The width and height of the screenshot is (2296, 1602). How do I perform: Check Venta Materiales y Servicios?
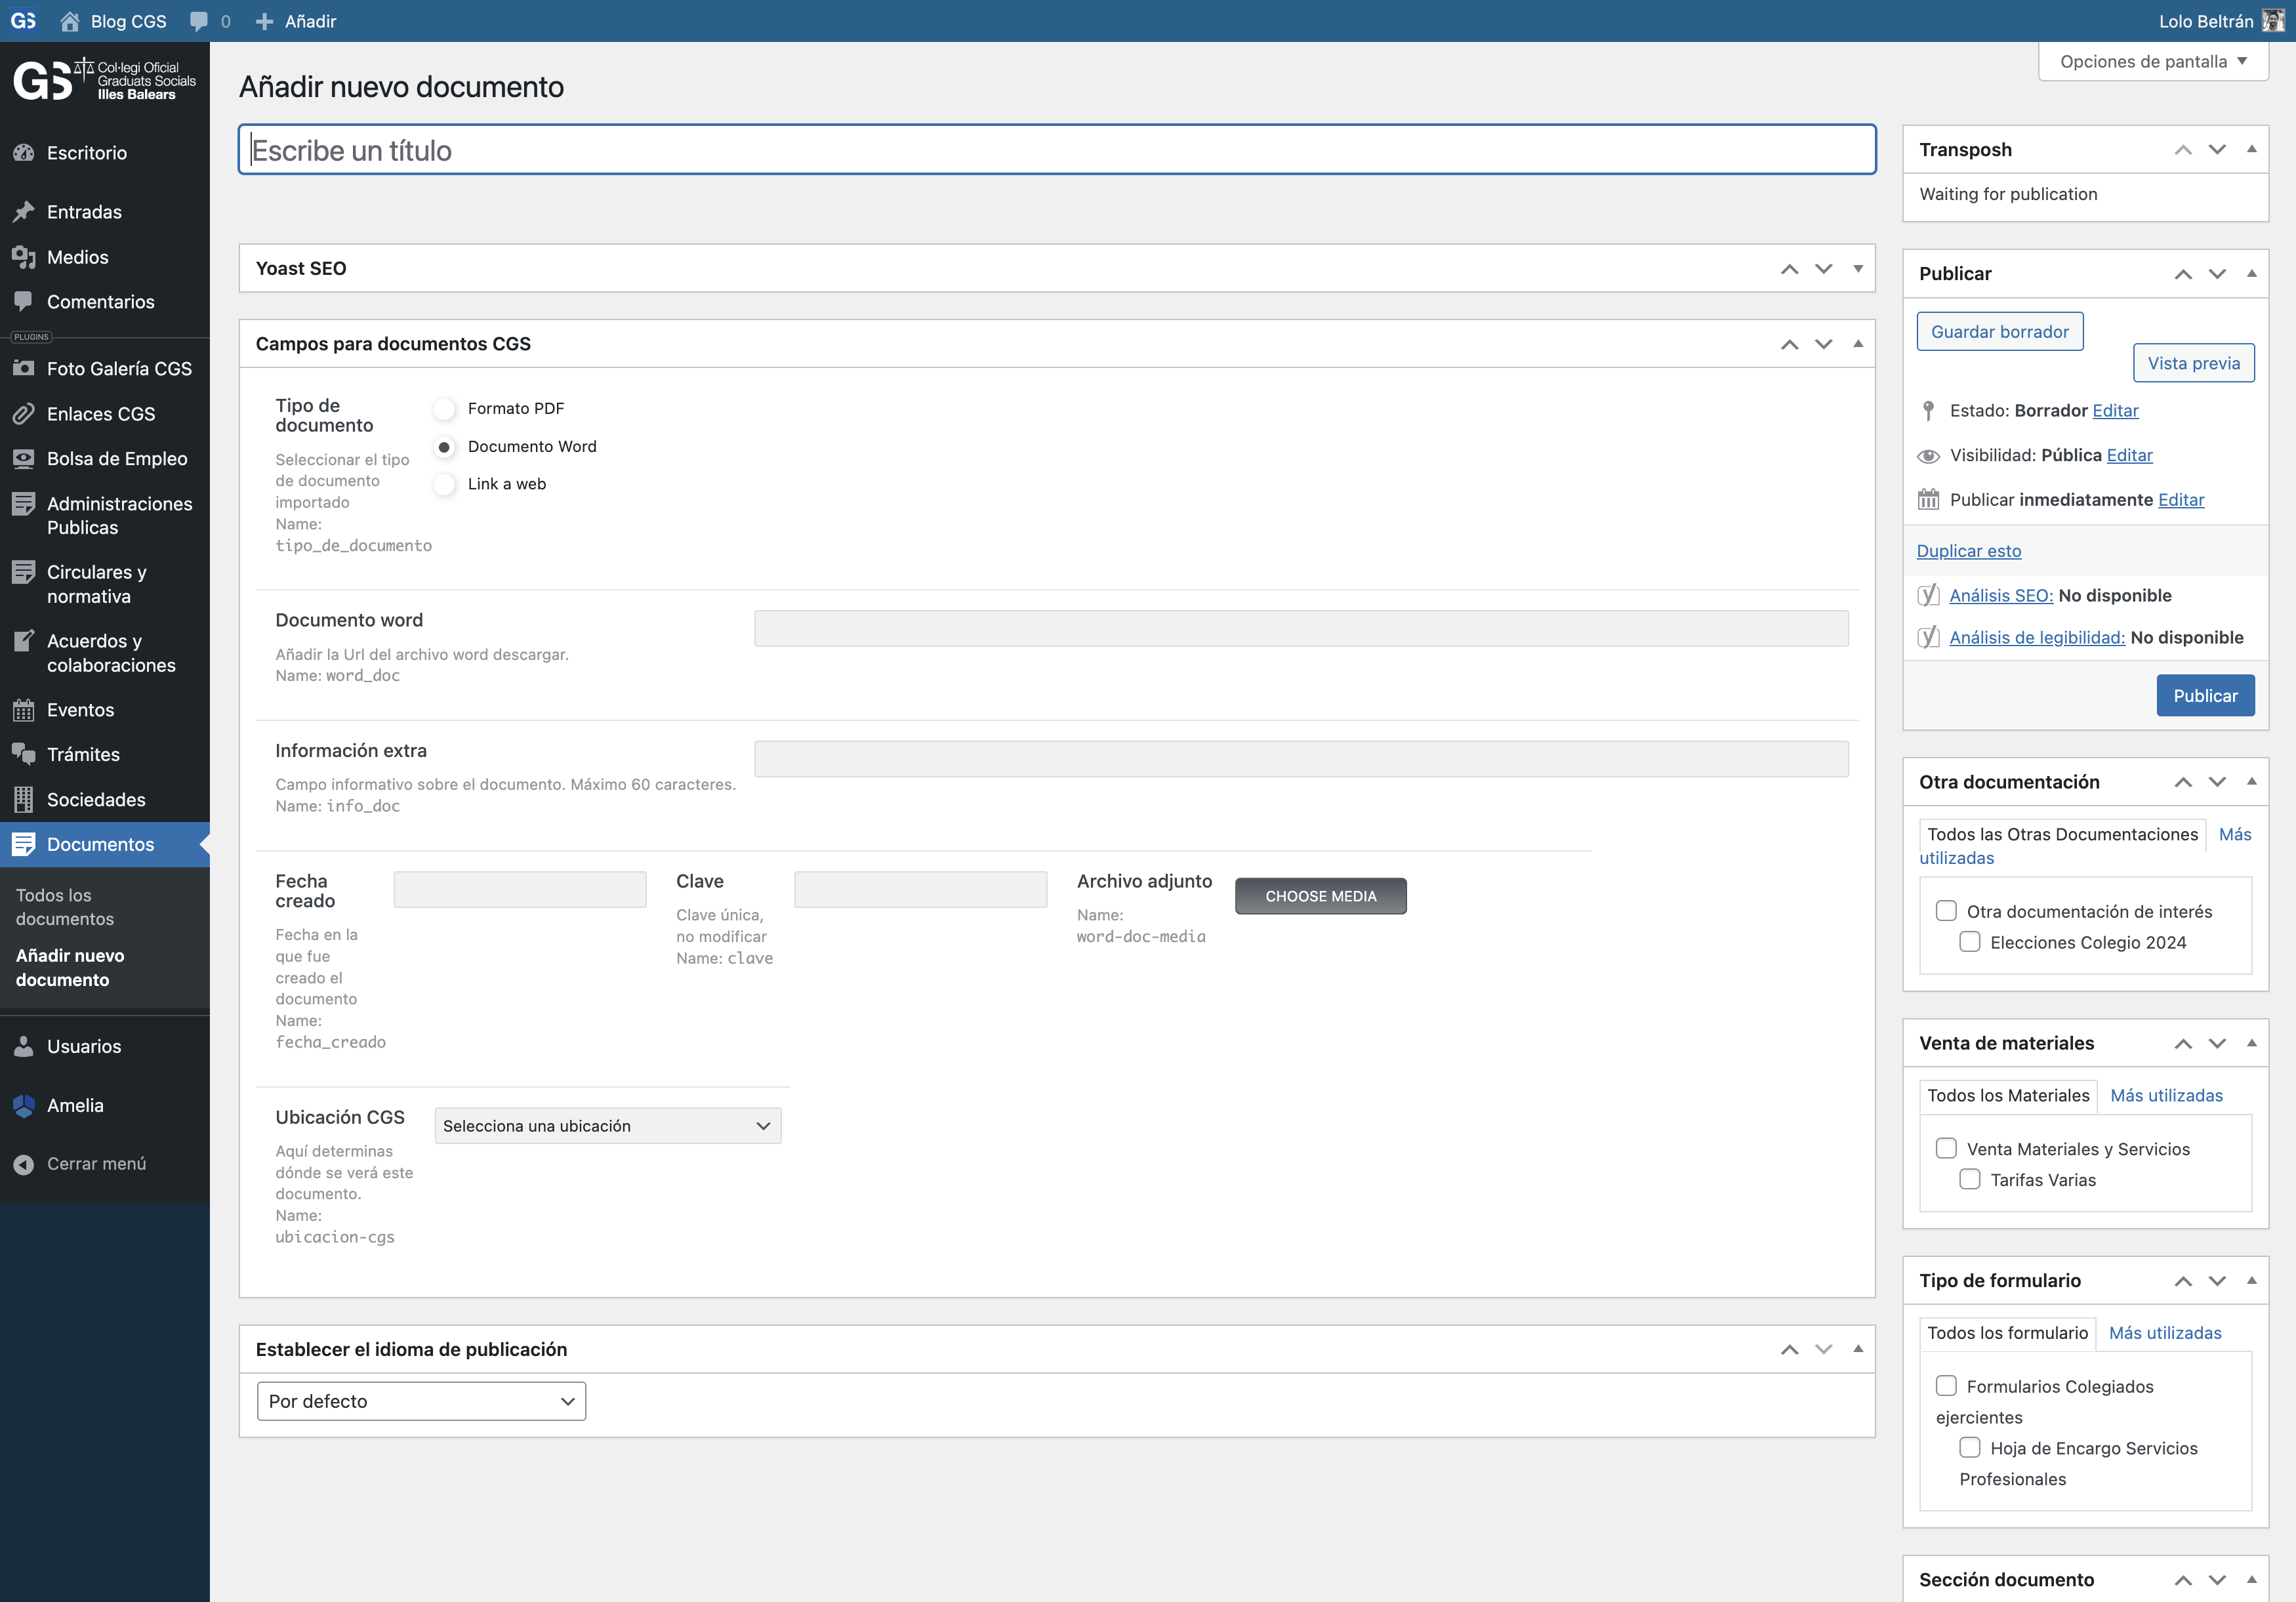click(1946, 1148)
